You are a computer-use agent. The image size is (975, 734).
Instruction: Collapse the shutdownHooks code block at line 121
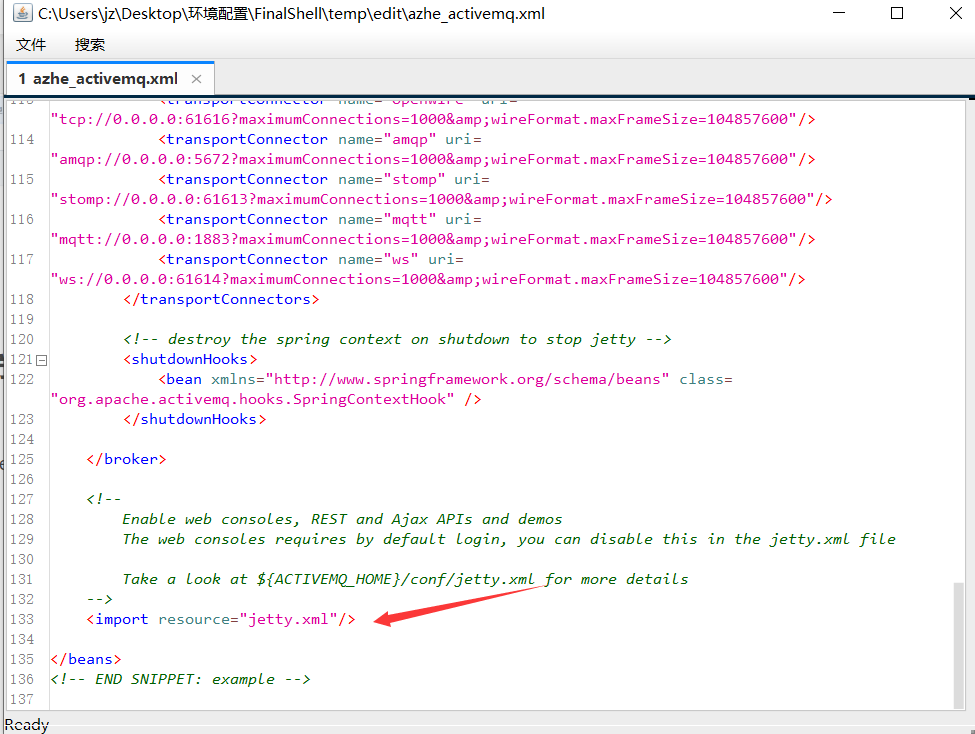(41, 359)
